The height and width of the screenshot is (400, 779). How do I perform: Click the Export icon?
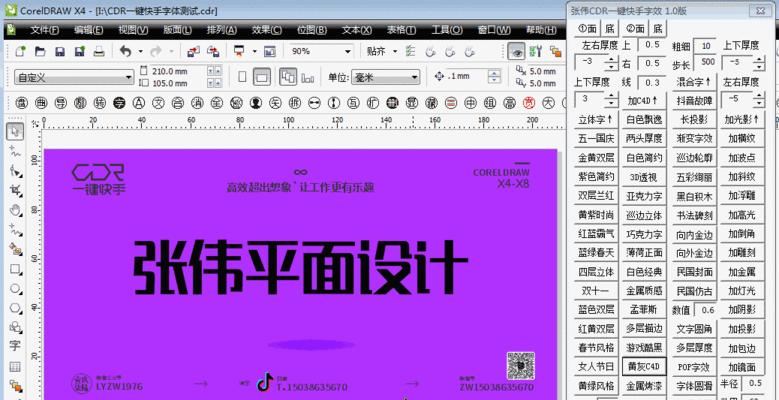(x=213, y=51)
